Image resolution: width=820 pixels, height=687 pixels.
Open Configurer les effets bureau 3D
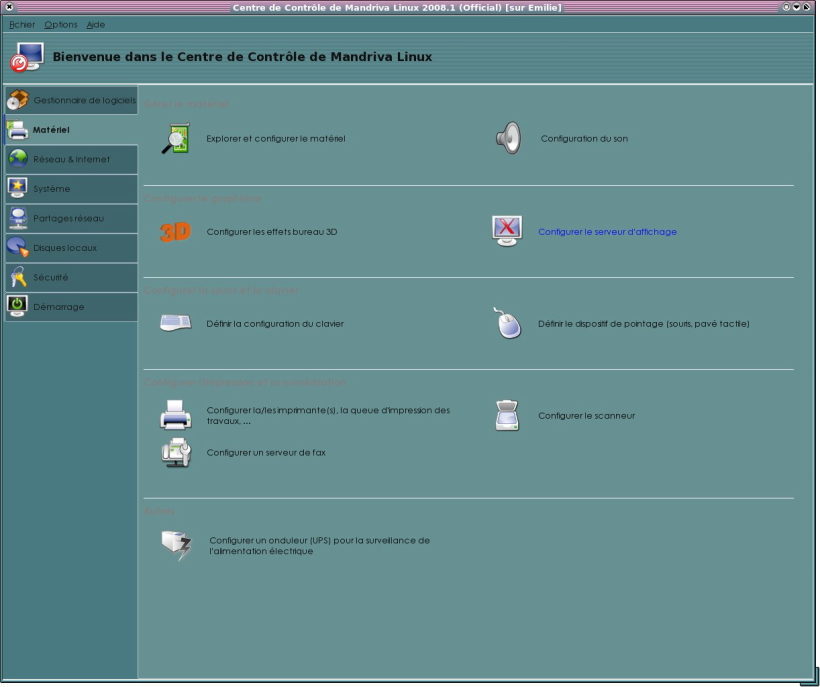coord(272,232)
